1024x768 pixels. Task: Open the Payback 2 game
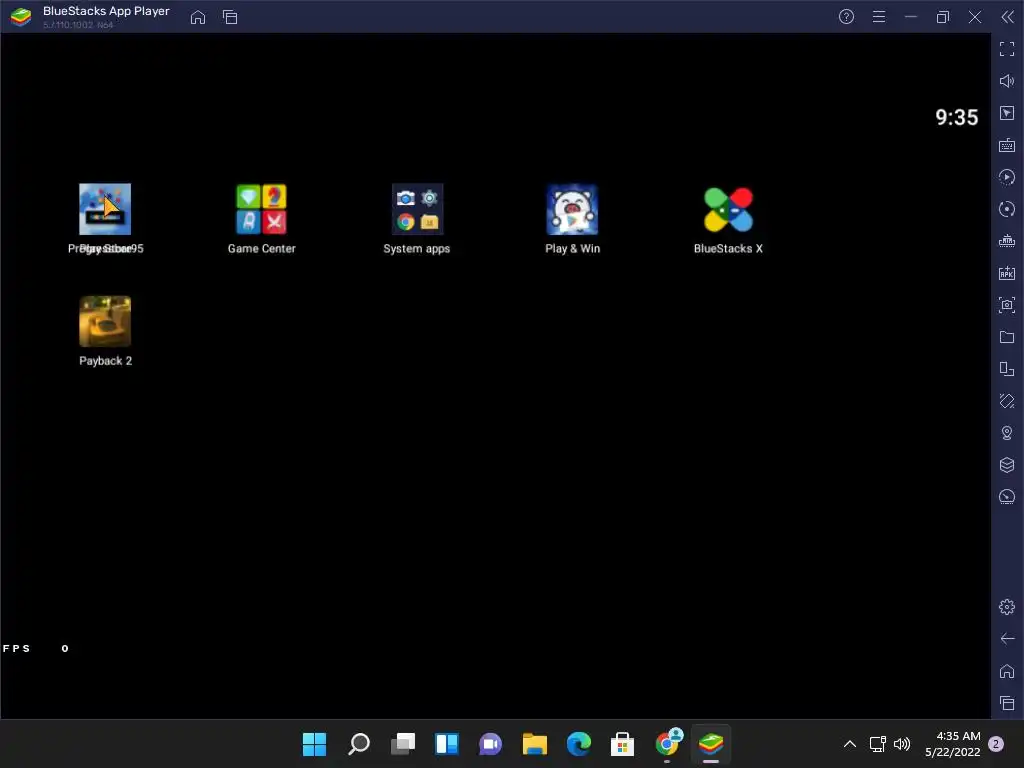click(x=105, y=321)
